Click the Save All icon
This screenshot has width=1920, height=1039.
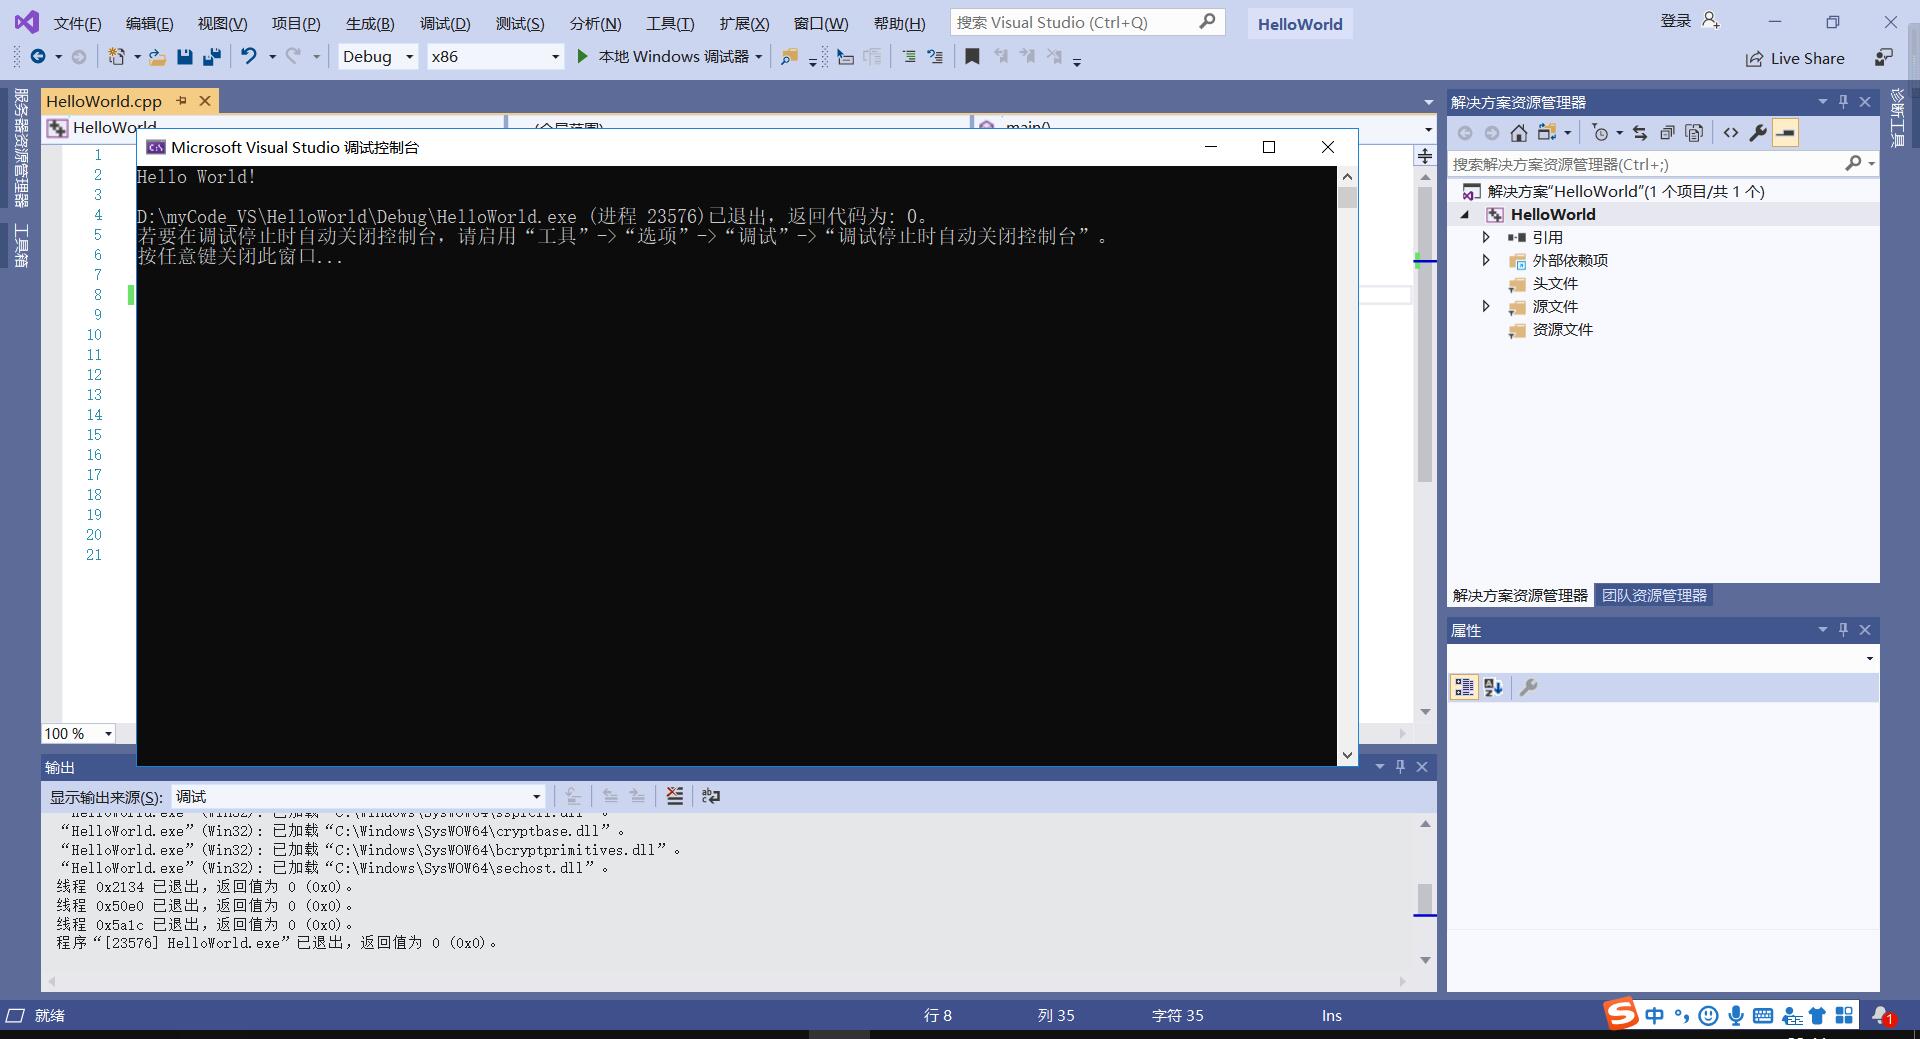click(211, 57)
